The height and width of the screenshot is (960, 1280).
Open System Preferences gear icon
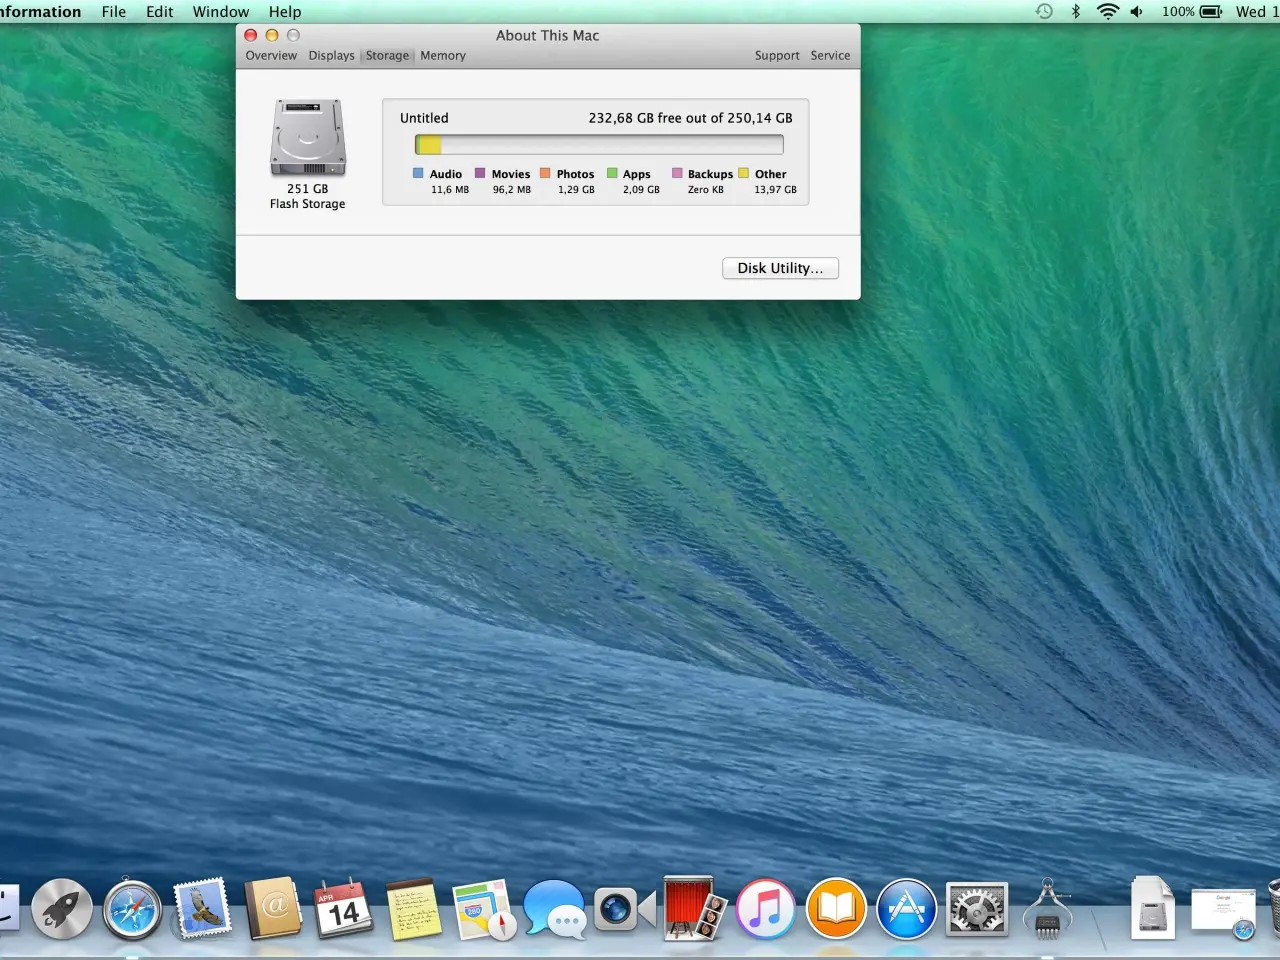pyautogui.click(x=977, y=909)
